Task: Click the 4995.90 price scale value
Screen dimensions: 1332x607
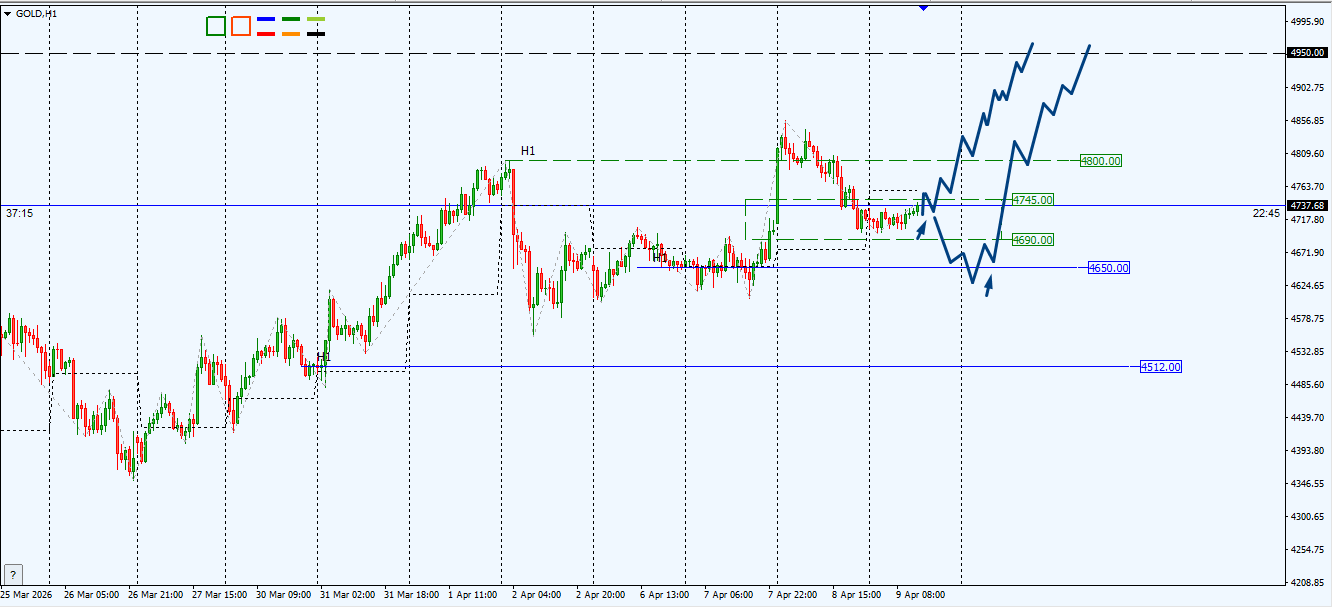Action: (x=1308, y=21)
